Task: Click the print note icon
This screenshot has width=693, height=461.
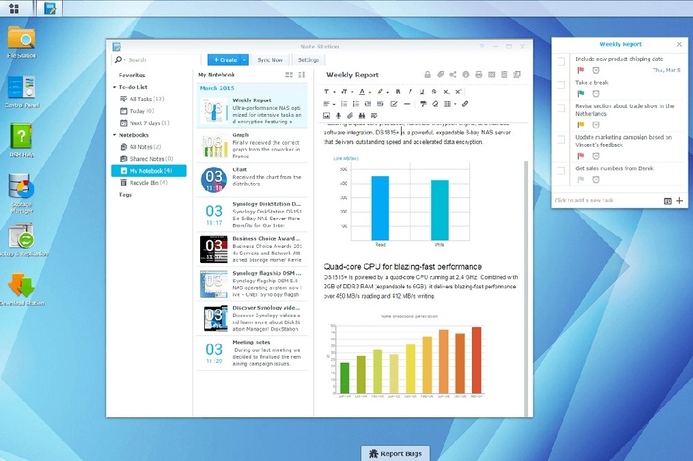Action: 479,75
